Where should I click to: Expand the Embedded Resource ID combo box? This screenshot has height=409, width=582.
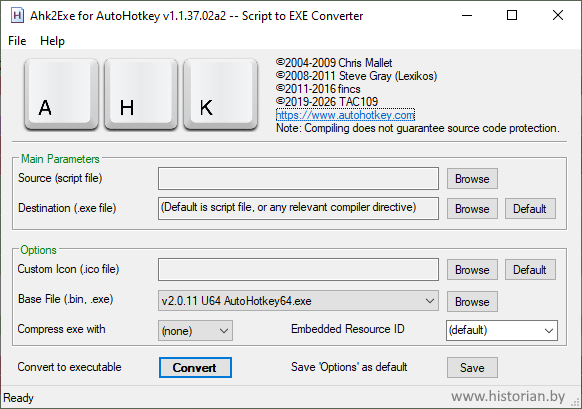point(501,330)
